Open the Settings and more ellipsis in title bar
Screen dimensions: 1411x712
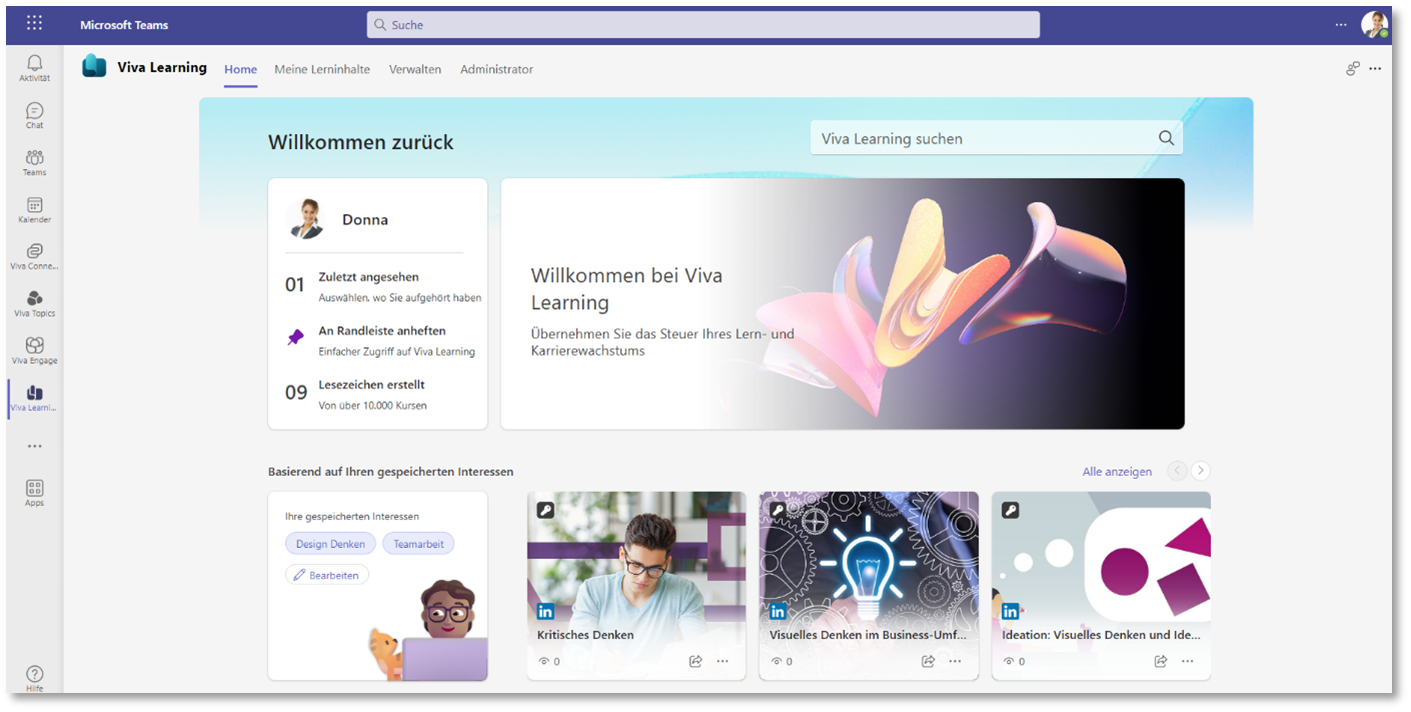1341,25
